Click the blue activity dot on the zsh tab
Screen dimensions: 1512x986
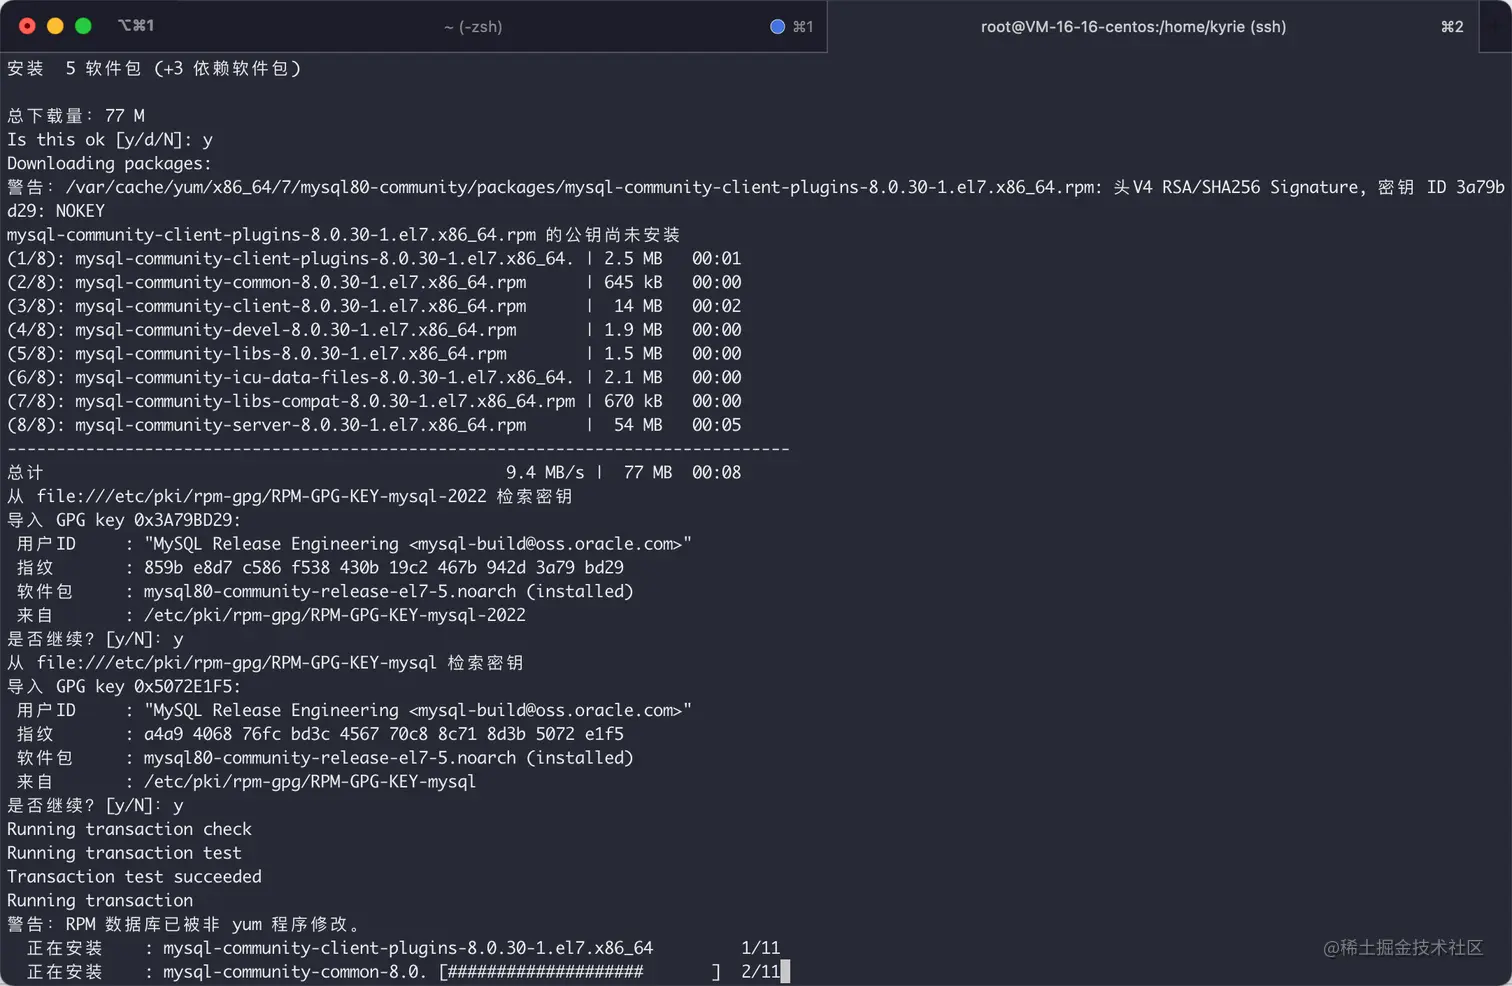tap(777, 27)
